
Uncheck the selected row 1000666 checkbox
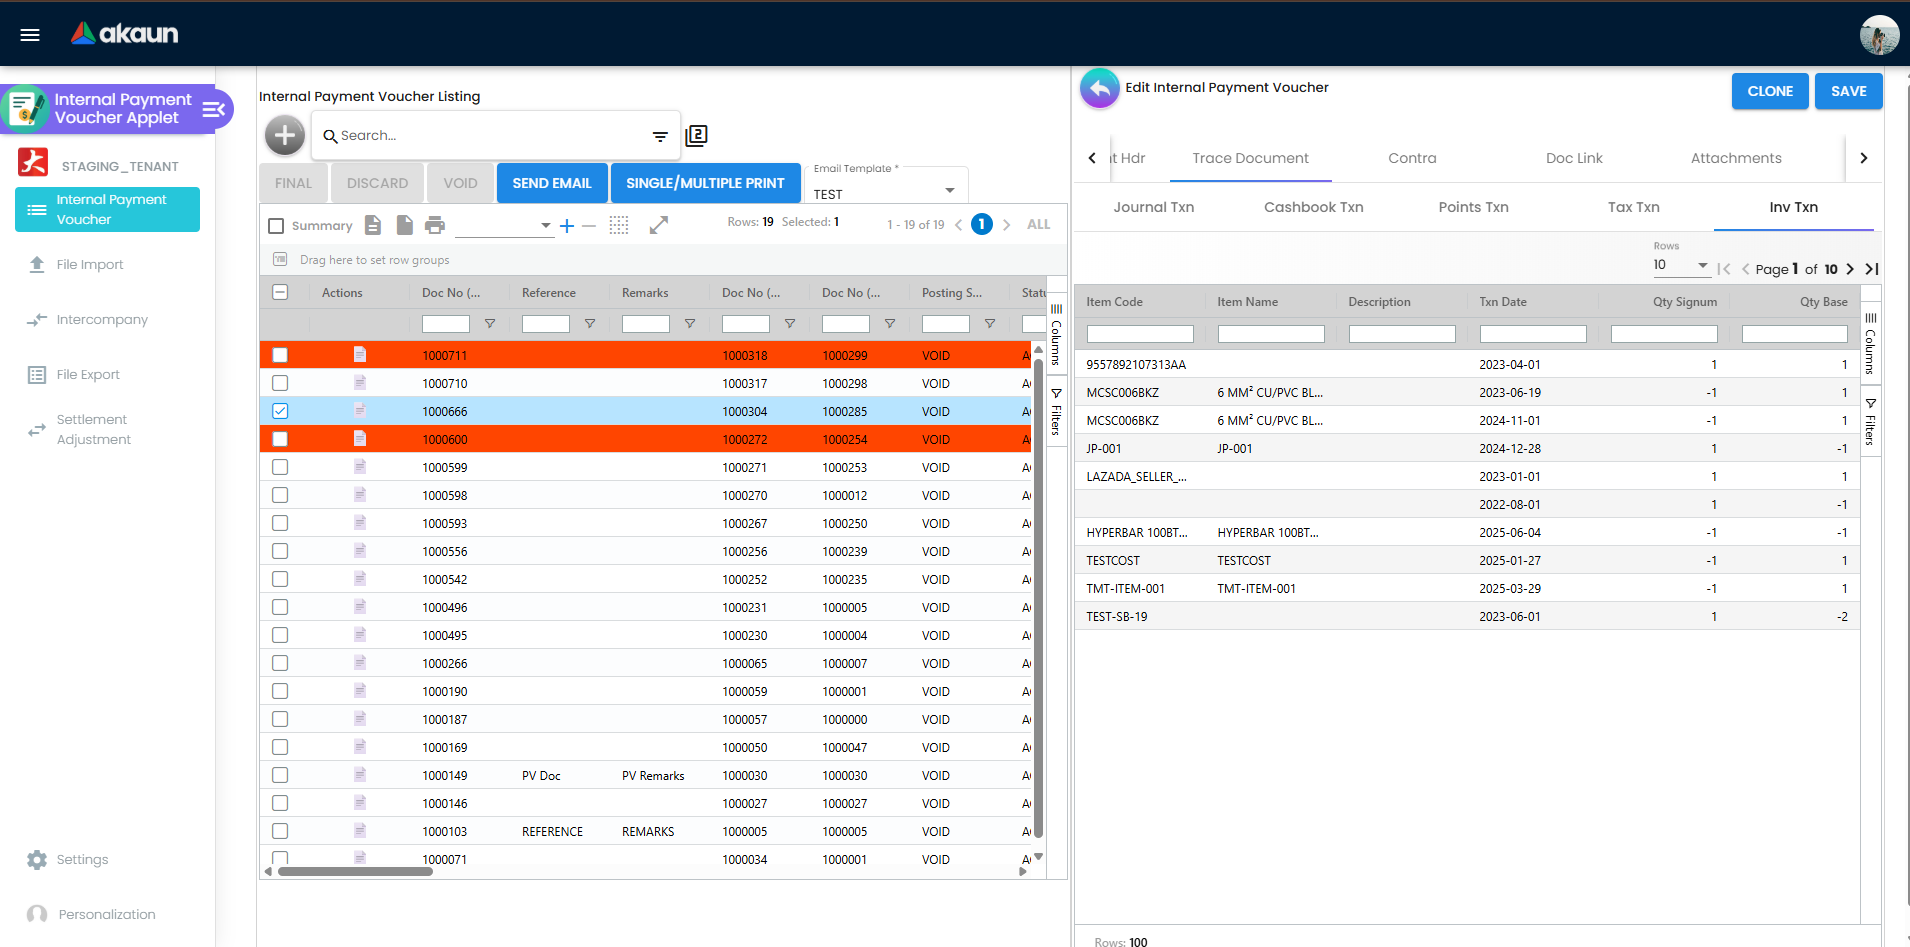pyautogui.click(x=280, y=411)
